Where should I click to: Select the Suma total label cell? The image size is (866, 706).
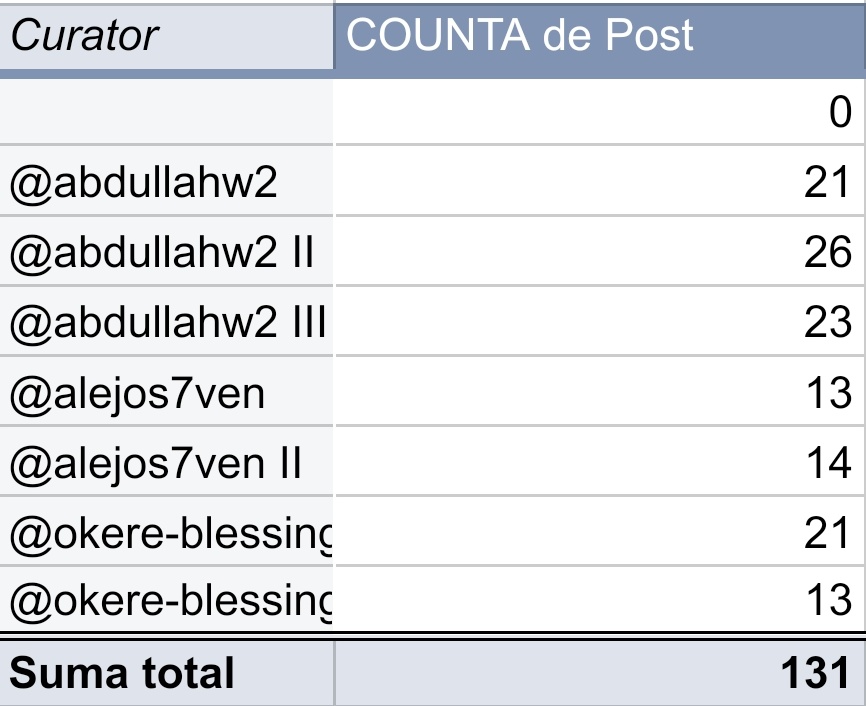click(167, 673)
